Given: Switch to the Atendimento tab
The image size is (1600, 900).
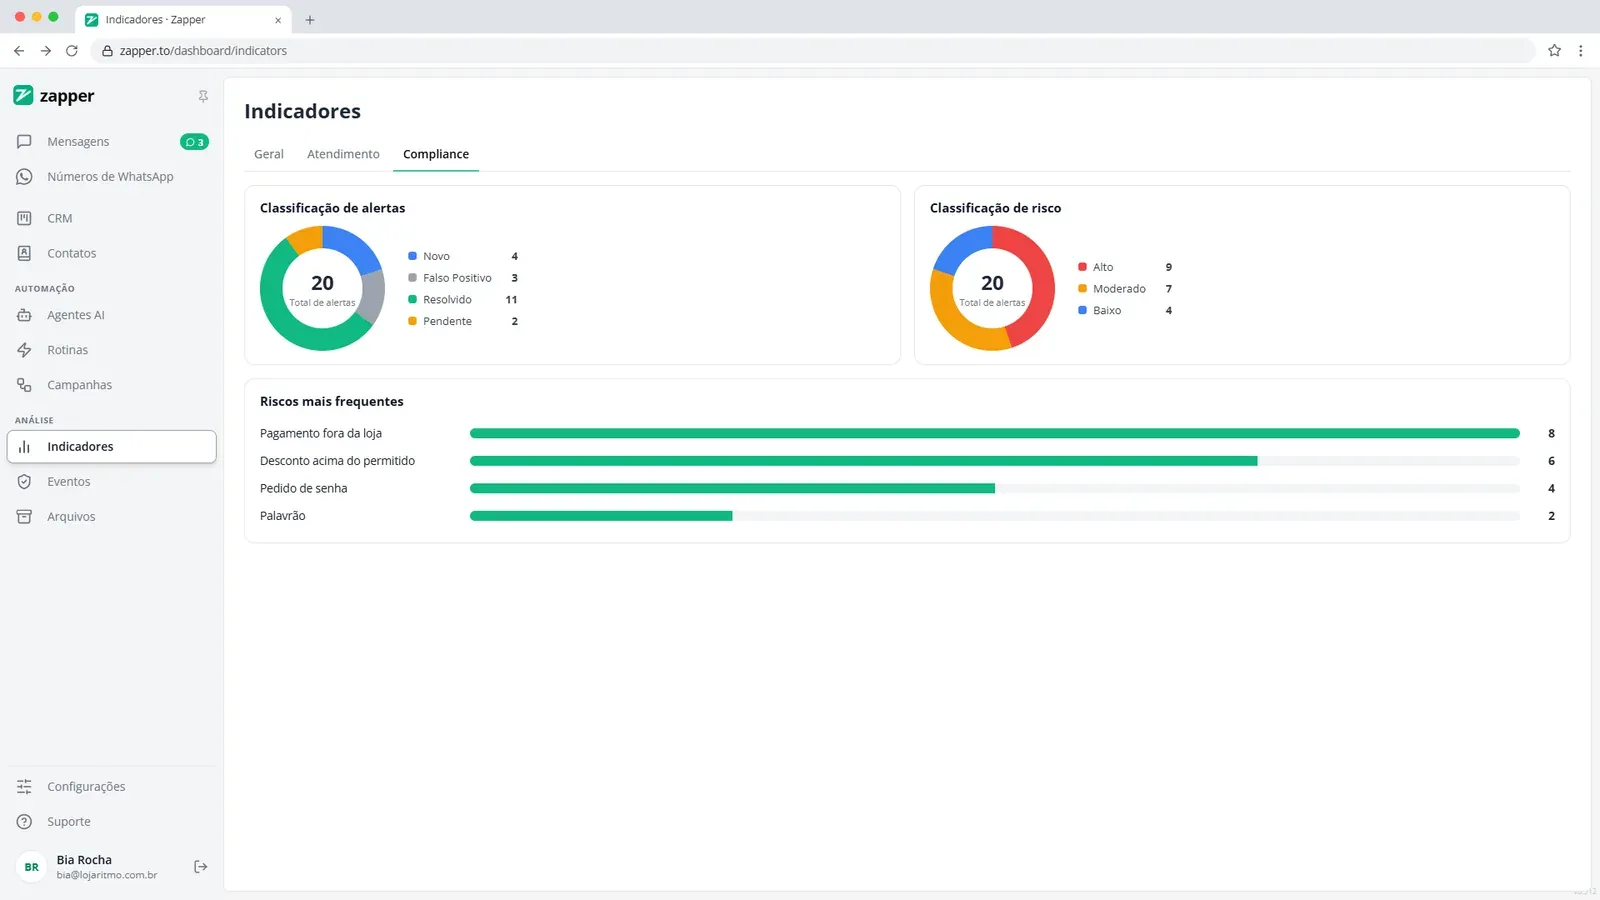Looking at the screenshot, I should [343, 154].
